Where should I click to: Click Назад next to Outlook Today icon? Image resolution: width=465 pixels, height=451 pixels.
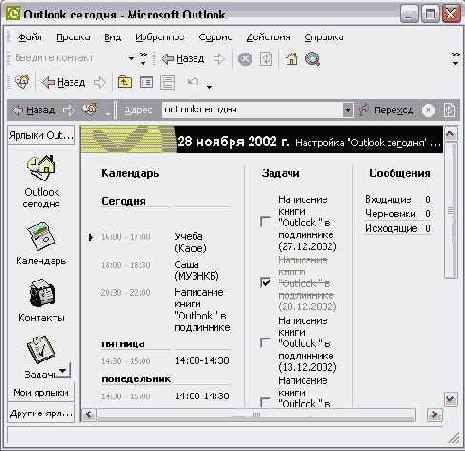[x=63, y=82]
